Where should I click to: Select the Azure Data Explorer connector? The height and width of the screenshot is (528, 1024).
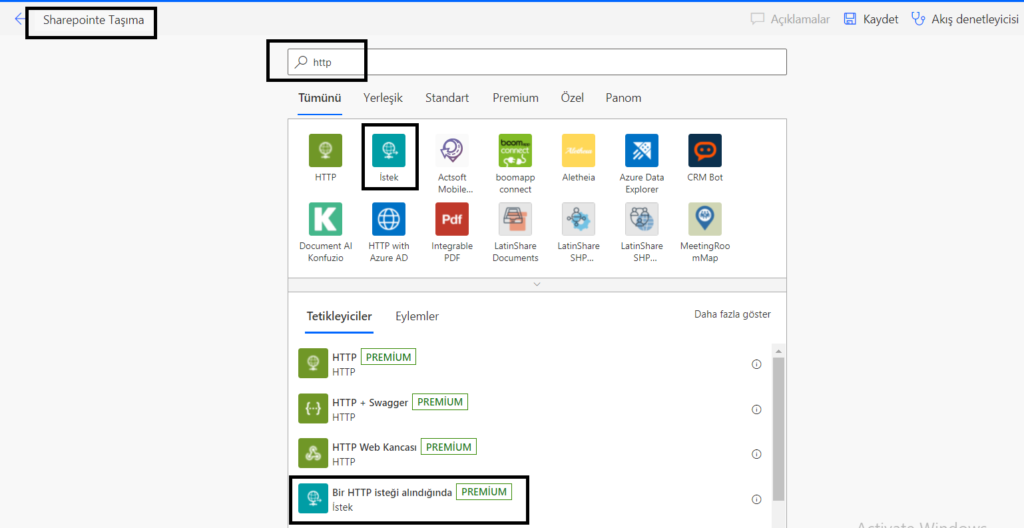click(x=642, y=150)
